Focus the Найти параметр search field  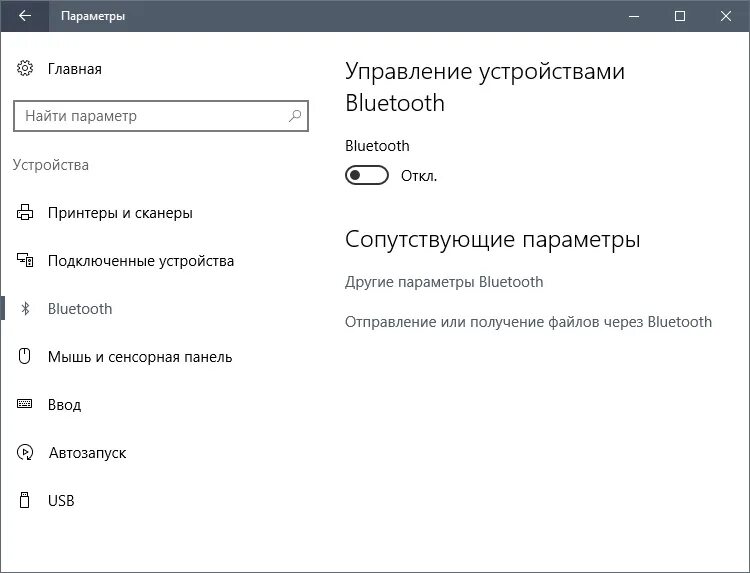point(161,116)
